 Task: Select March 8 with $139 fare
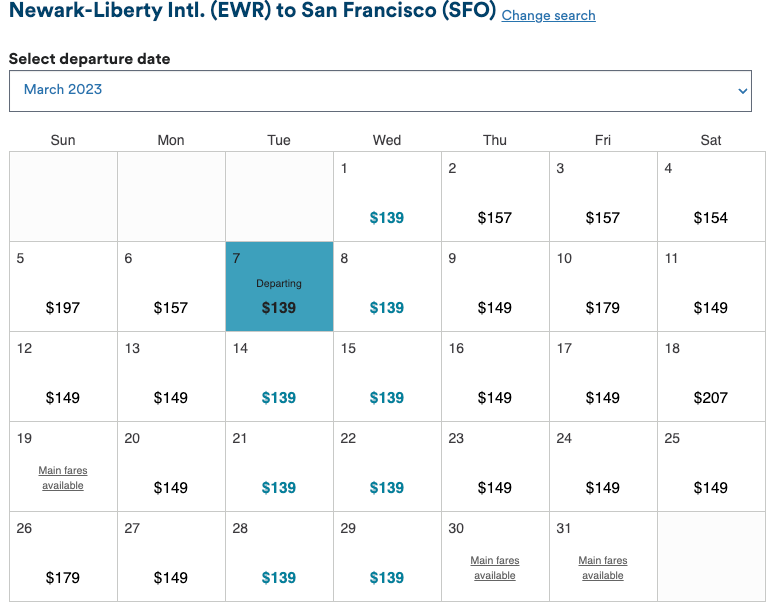coord(387,286)
